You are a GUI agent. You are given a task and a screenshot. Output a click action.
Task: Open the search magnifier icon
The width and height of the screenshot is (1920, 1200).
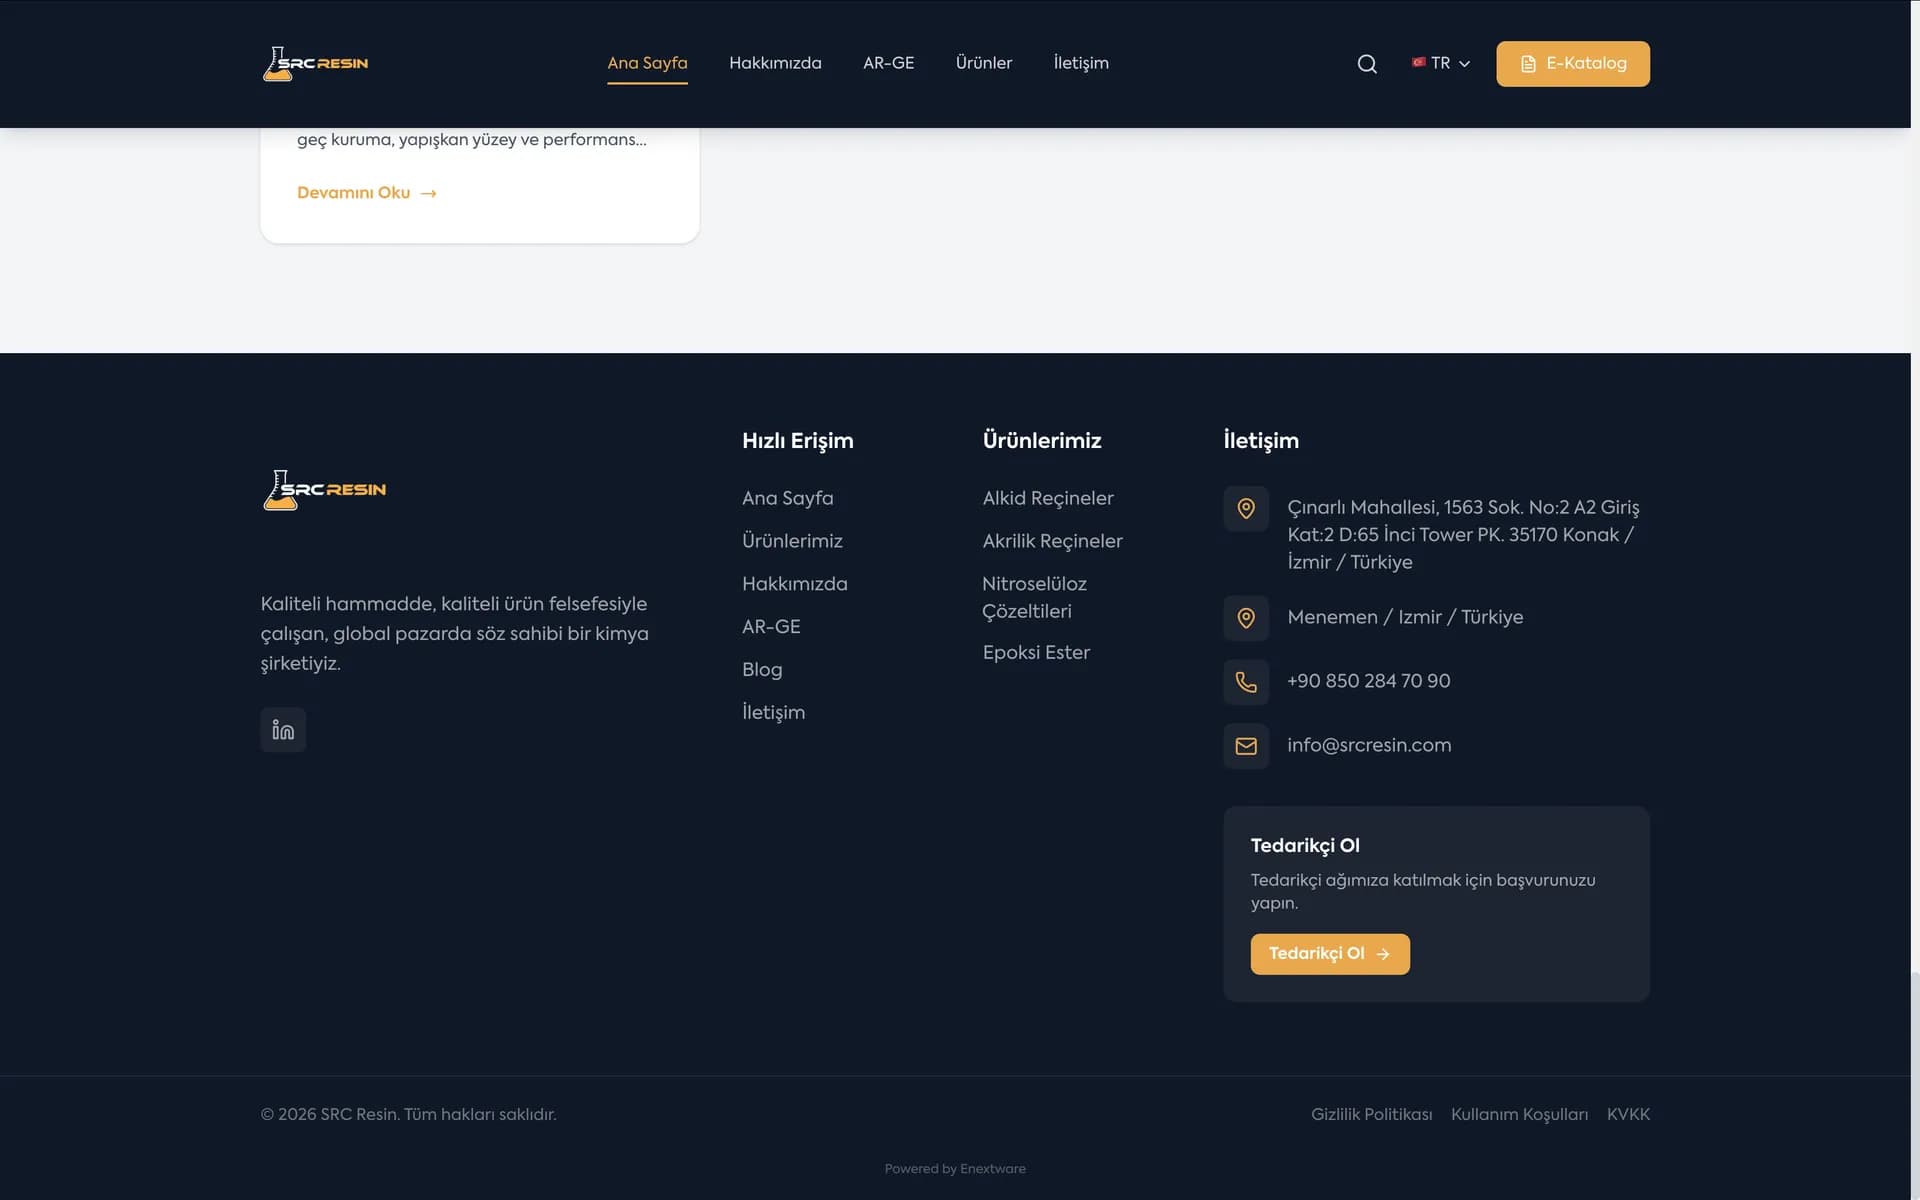point(1367,64)
